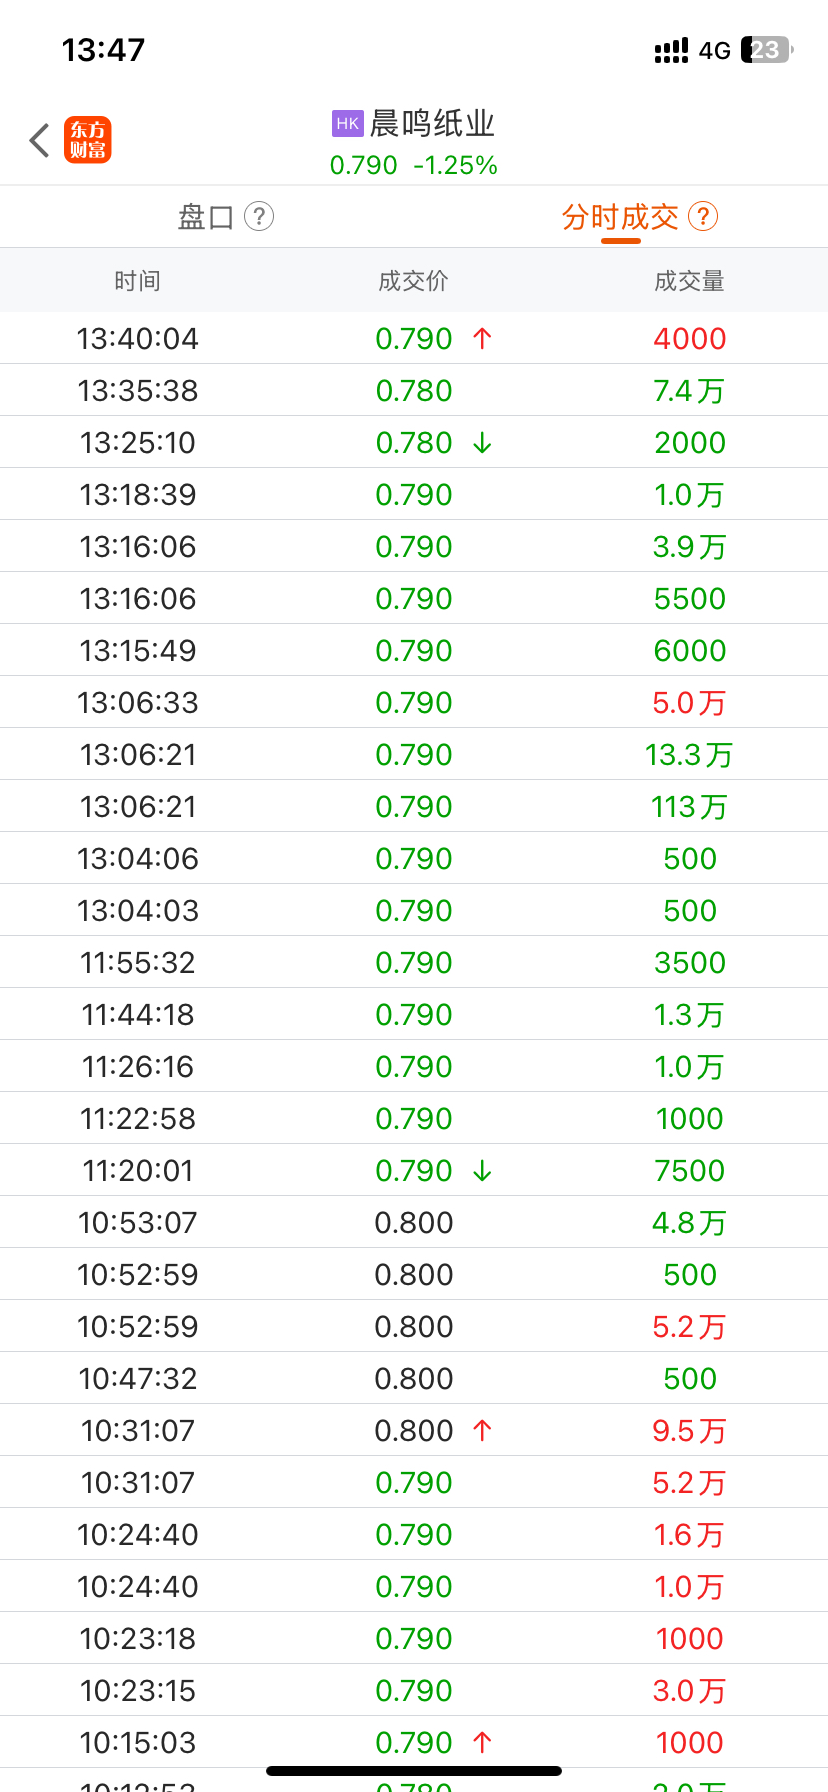Open the 东方财富 app logo
The height and width of the screenshot is (1792, 828).
(x=88, y=140)
